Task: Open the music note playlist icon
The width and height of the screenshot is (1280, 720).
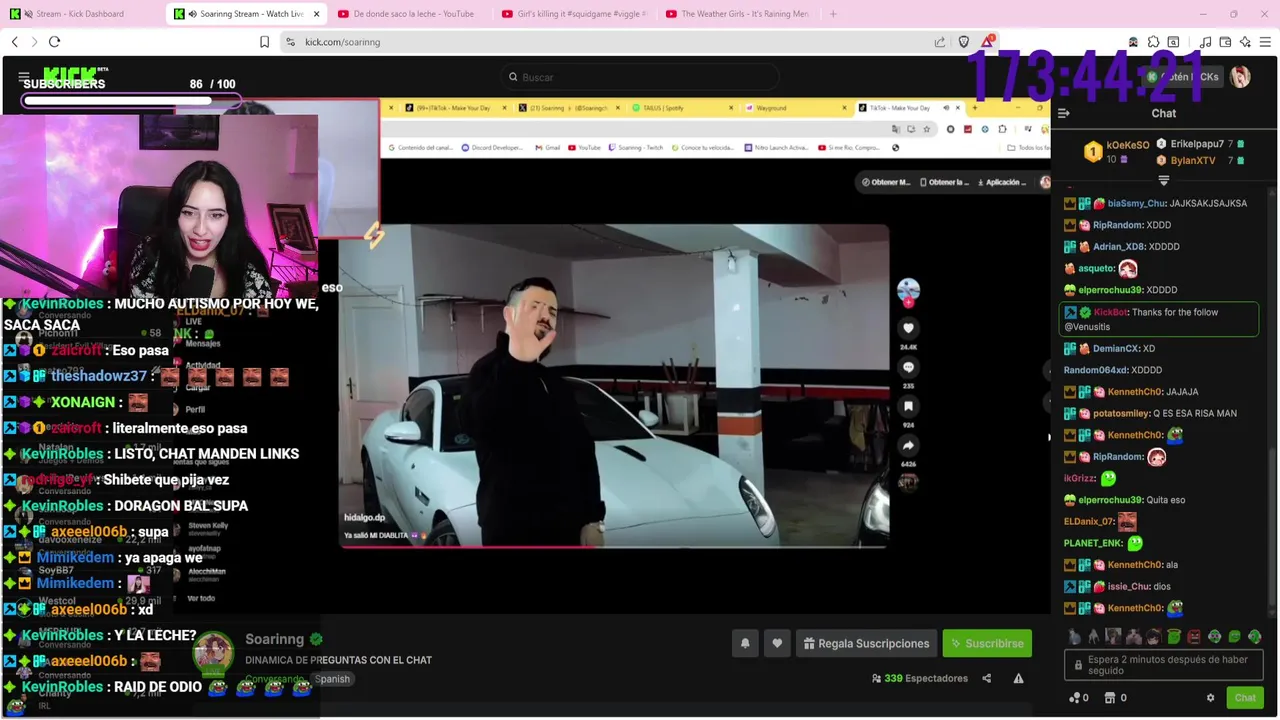Action: [1205, 42]
